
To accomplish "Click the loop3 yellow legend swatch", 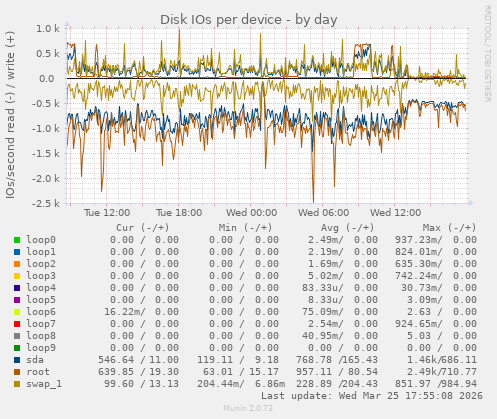I will click(x=17, y=276).
